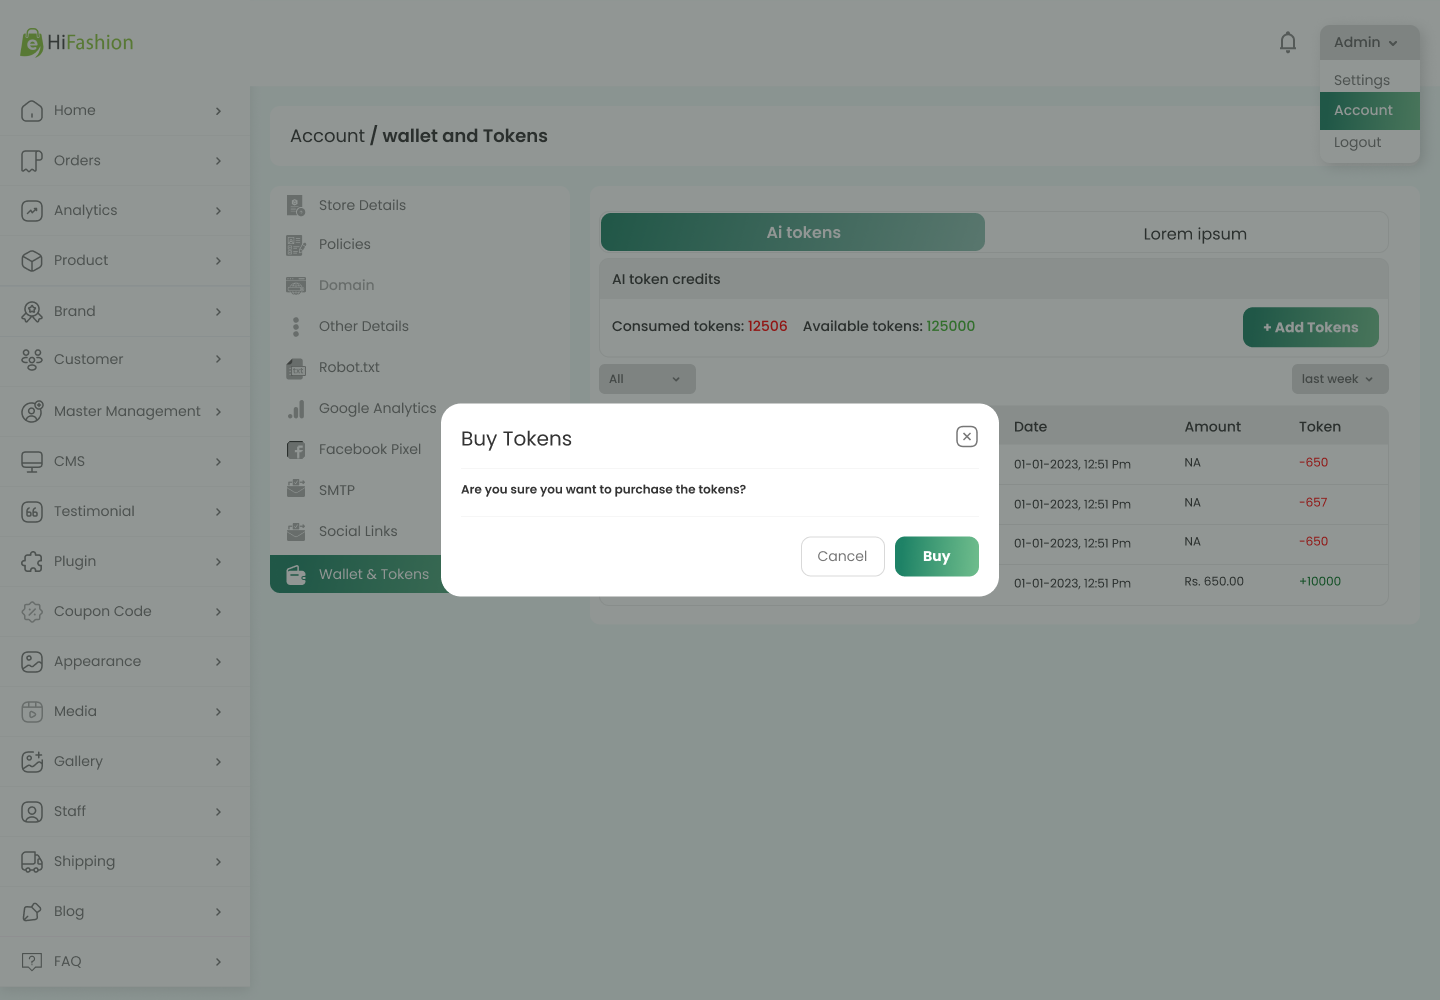This screenshot has width=1440, height=1000.
Task: Click the Analytics sidebar icon
Action: pyautogui.click(x=32, y=210)
